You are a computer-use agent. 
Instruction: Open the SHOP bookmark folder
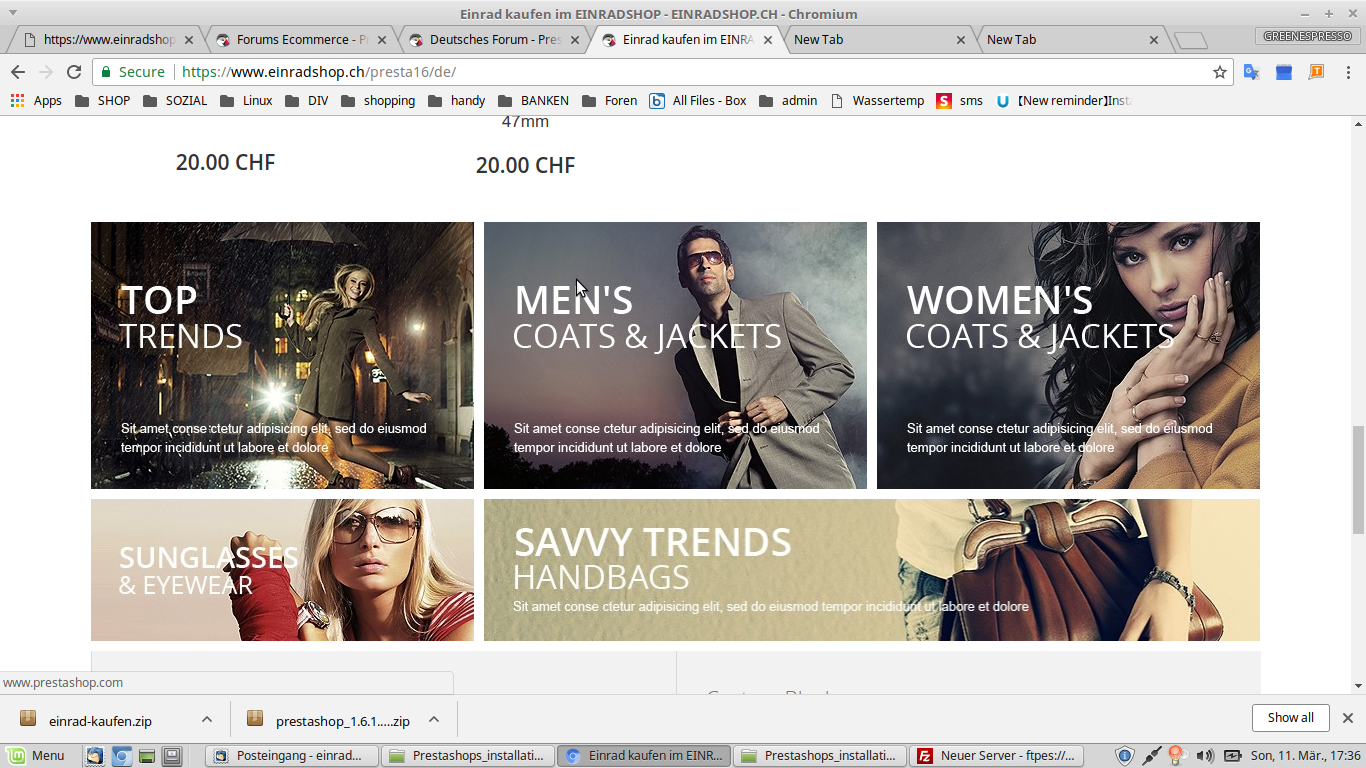pyautogui.click(x=102, y=100)
